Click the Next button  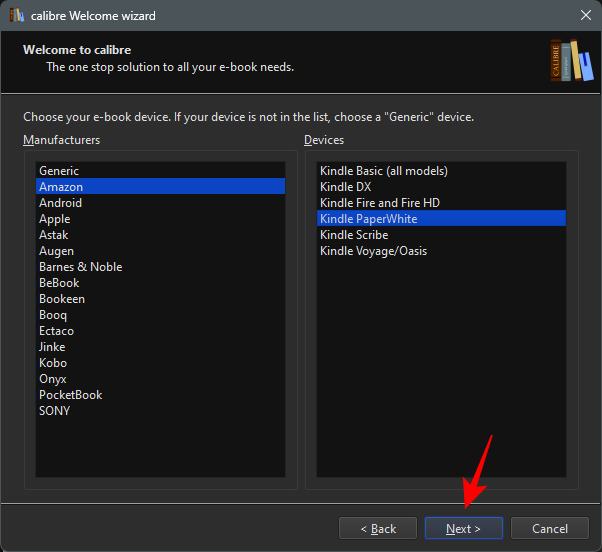463,529
